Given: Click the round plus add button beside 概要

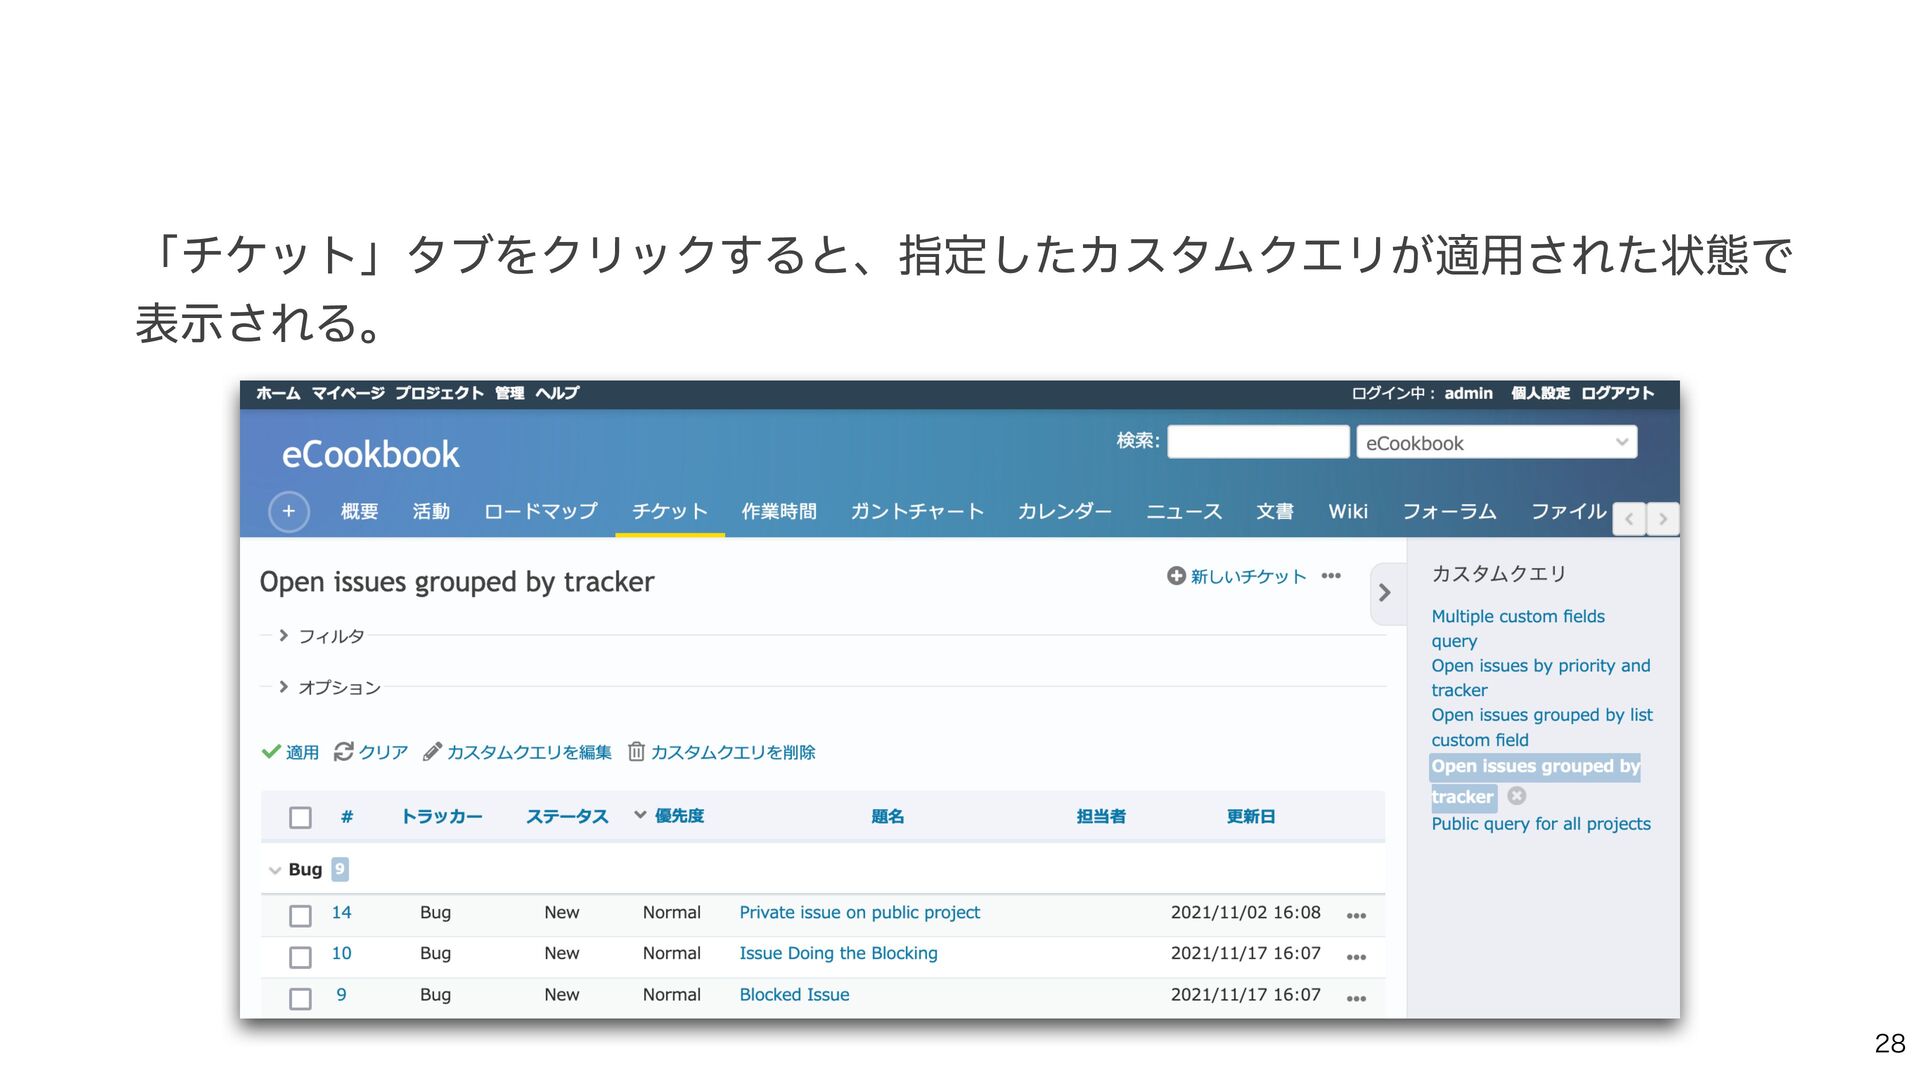Looking at the screenshot, I should tap(288, 512).
